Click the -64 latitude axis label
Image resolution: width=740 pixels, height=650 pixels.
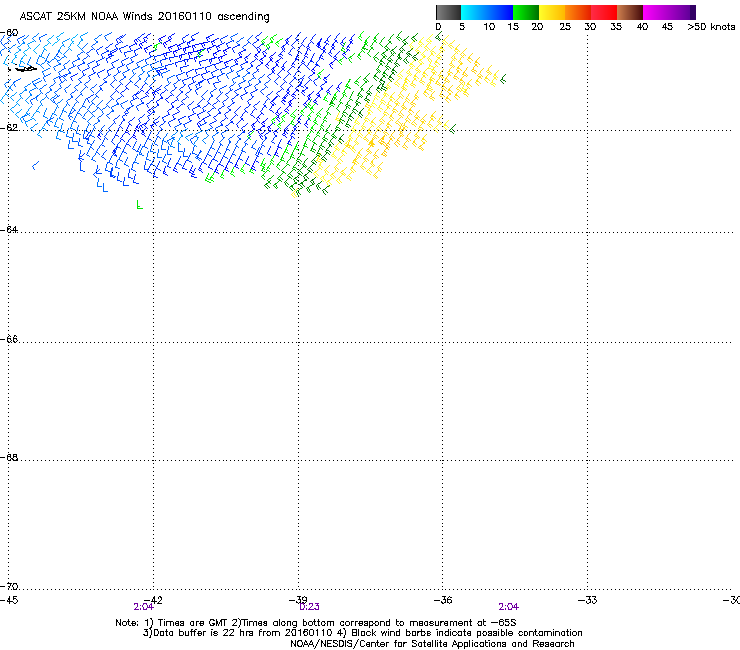(x=9, y=229)
